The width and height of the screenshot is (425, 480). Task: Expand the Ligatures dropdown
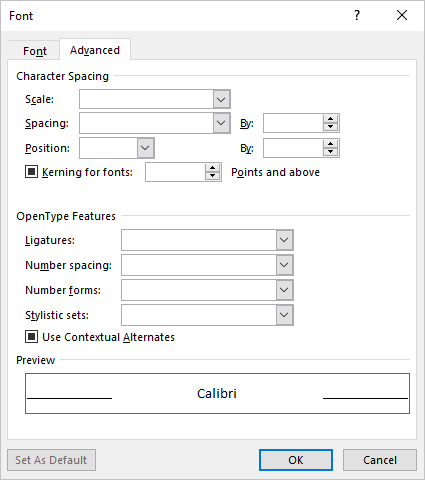click(284, 240)
